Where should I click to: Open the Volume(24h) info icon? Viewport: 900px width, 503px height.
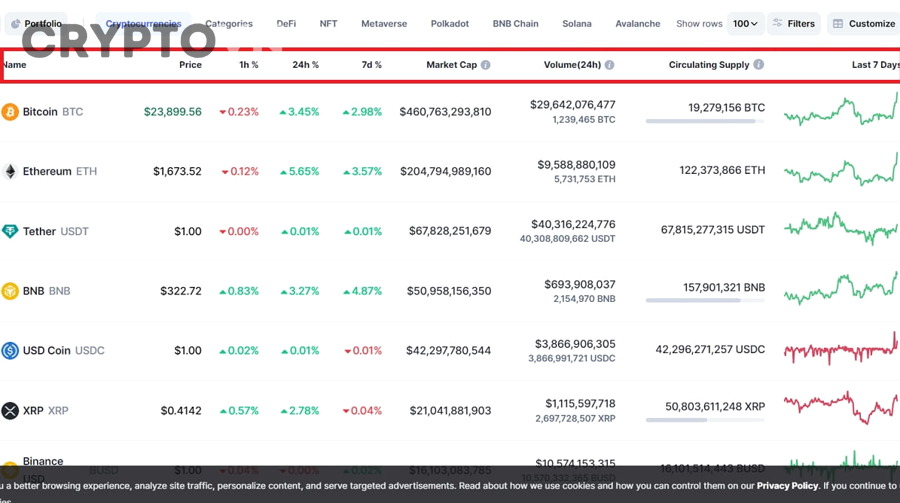(610, 65)
